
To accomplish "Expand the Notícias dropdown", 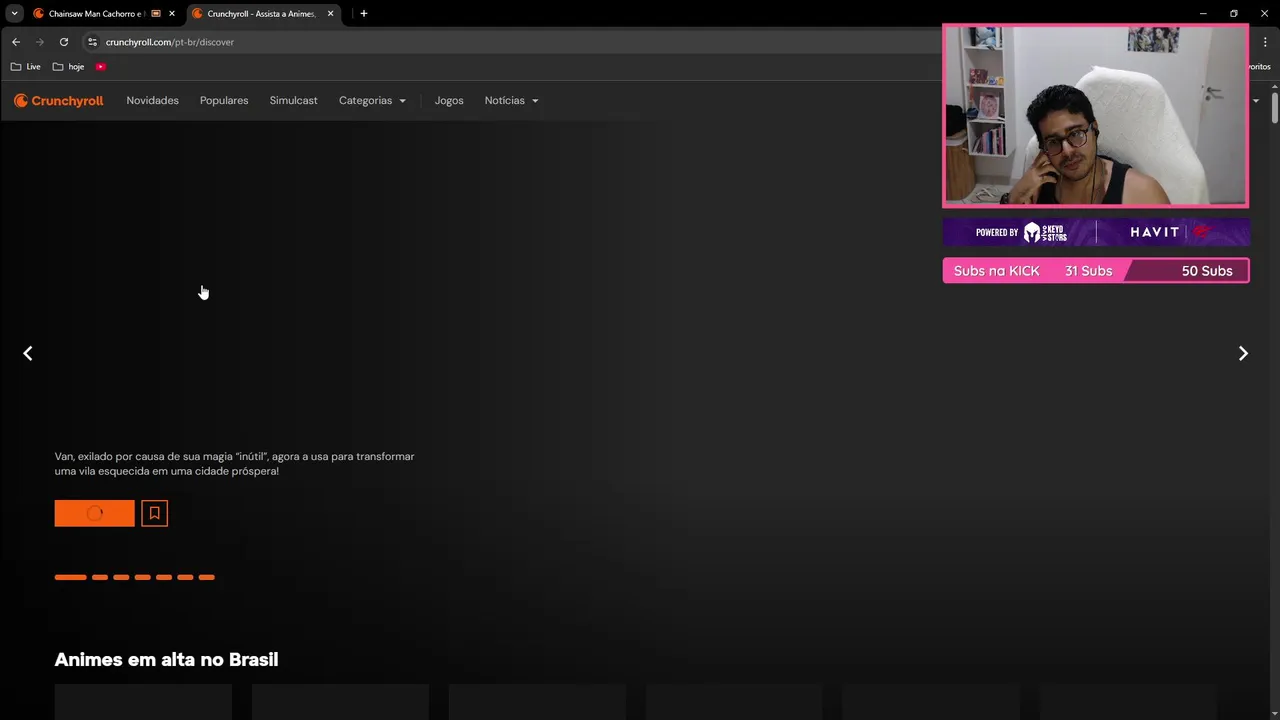I will 511,101.
